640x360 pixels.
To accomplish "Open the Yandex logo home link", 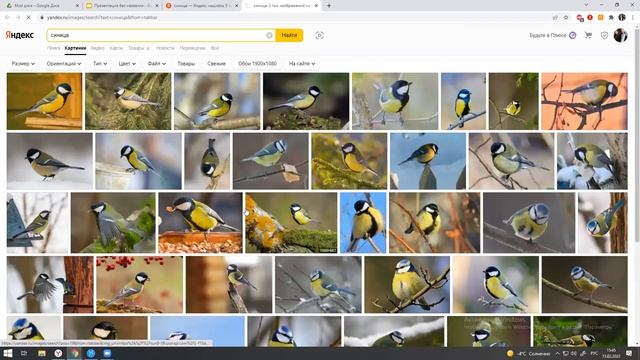I will pyautogui.click(x=20, y=35).
